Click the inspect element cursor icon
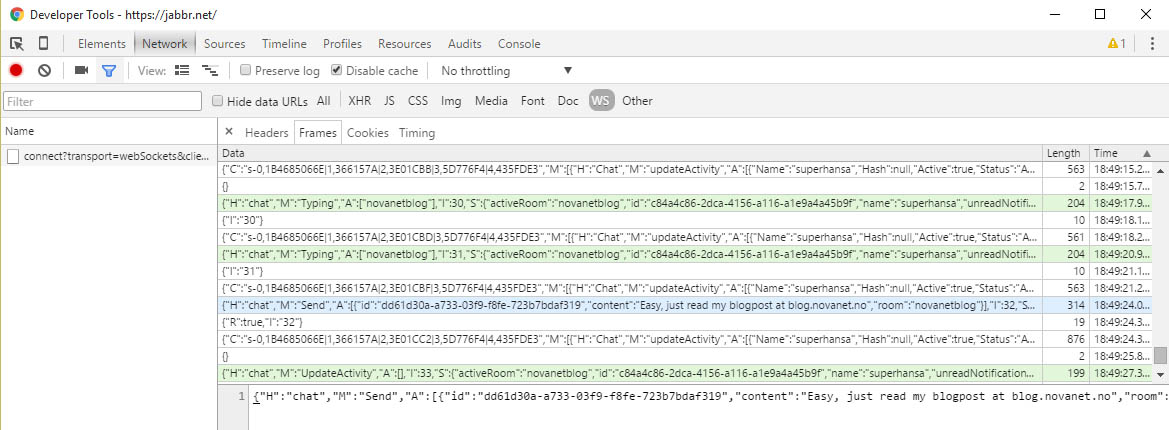1169x430 pixels. [x=16, y=44]
